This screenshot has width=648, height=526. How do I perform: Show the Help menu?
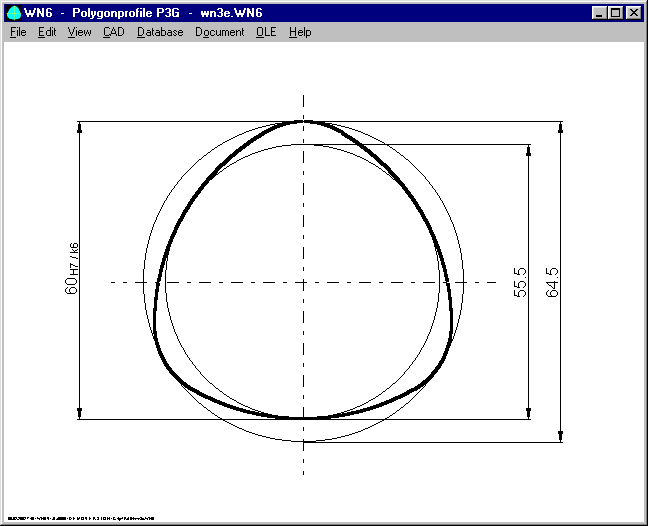pos(300,32)
